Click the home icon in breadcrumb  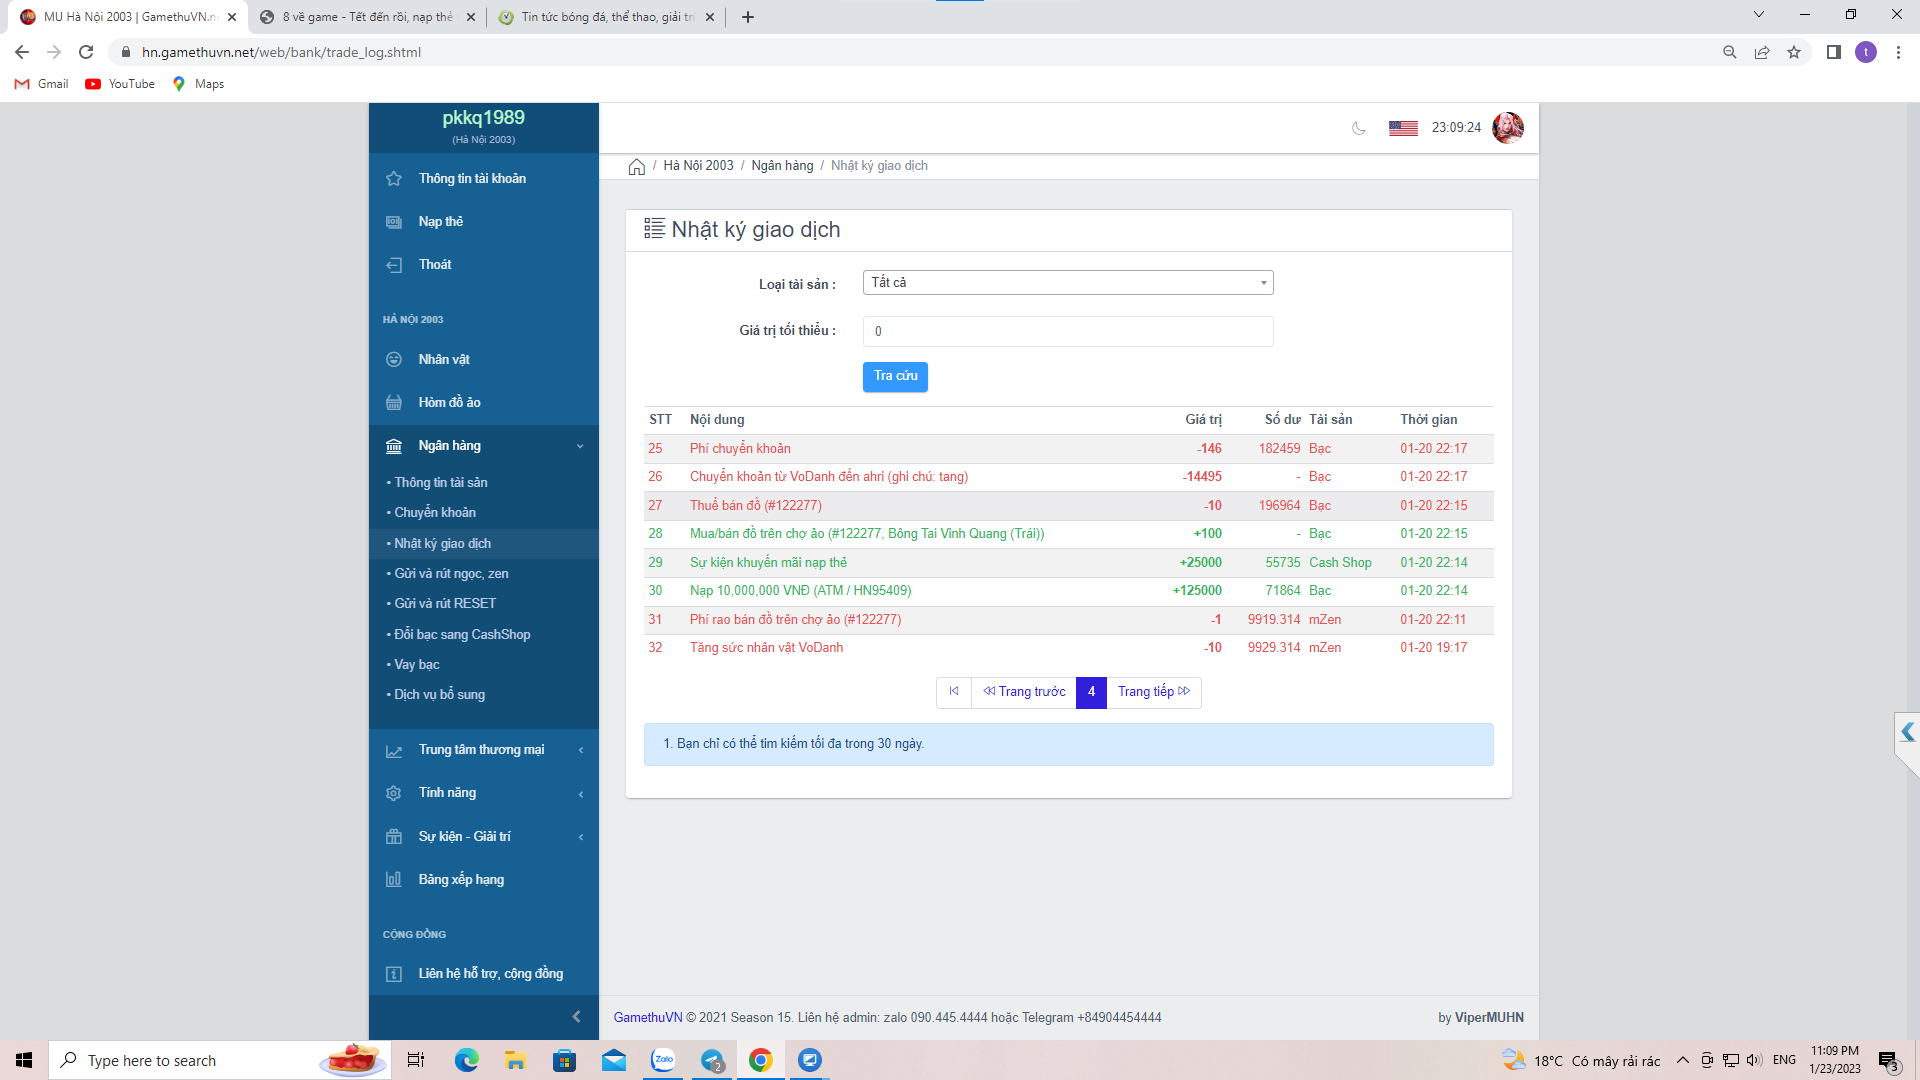(x=636, y=167)
